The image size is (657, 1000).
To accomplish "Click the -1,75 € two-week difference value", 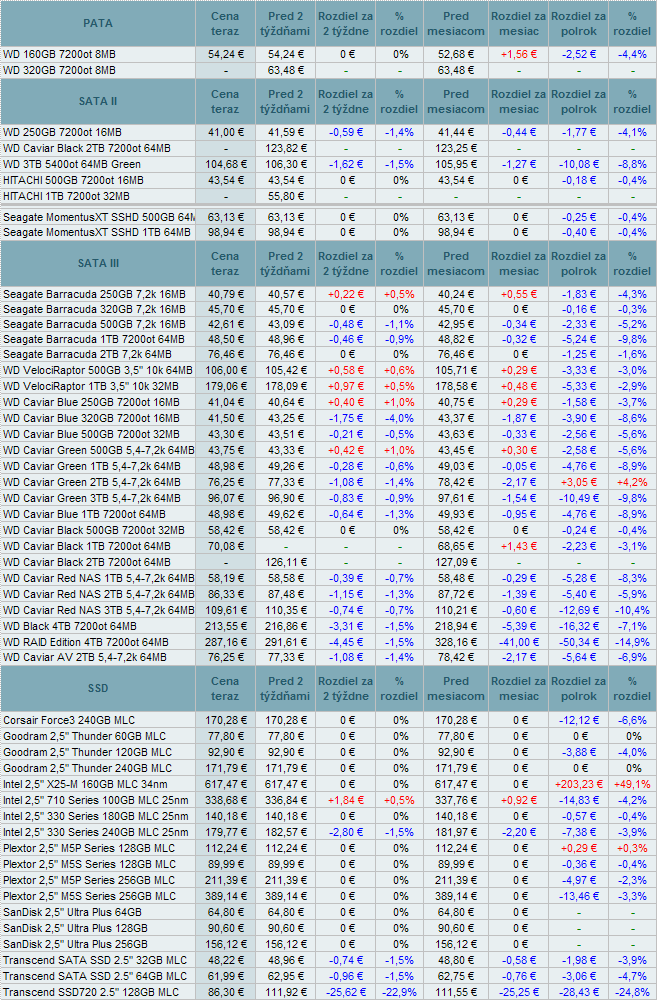I will pos(346,418).
